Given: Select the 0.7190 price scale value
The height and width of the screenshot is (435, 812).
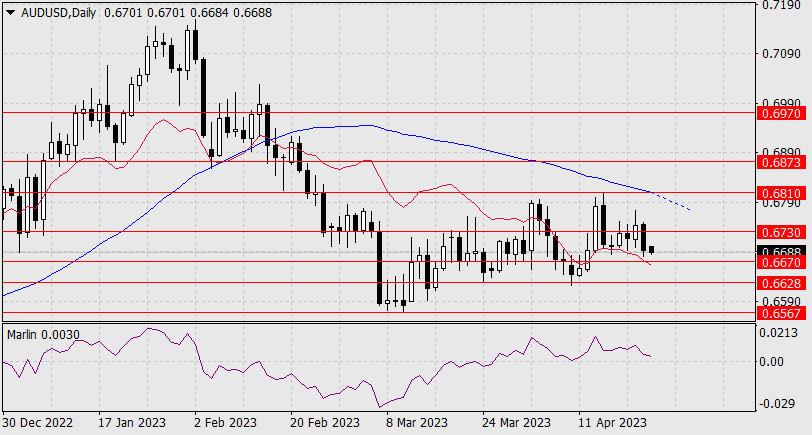Looking at the screenshot, I should click(x=780, y=5).
